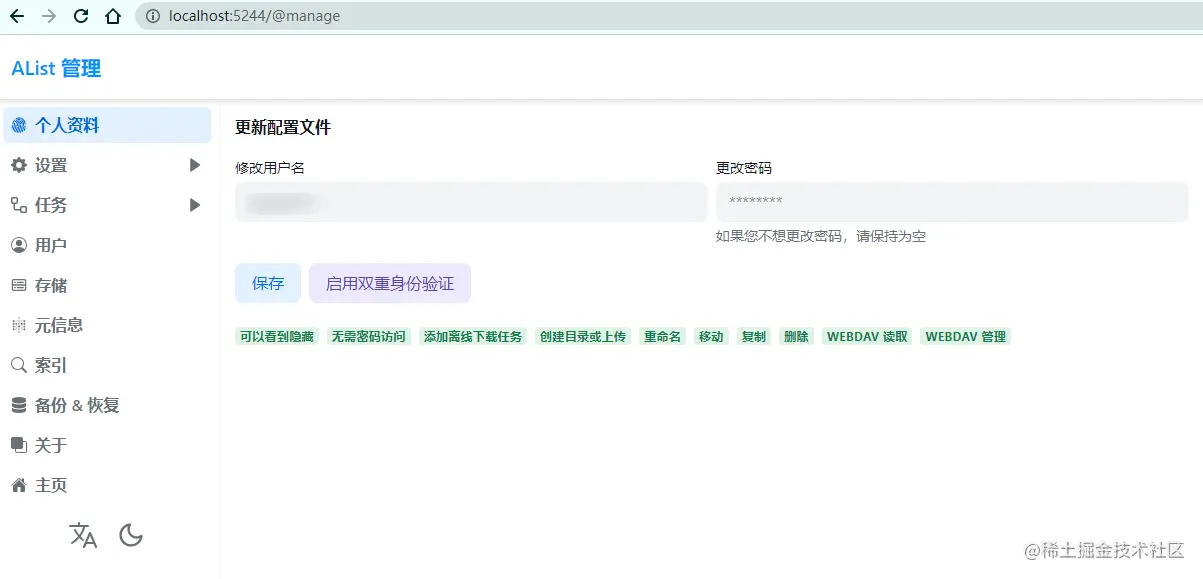Click the browser forward arrow
Screen dimensions: 1203x579
pyautogui.click(x=49, y=16)
